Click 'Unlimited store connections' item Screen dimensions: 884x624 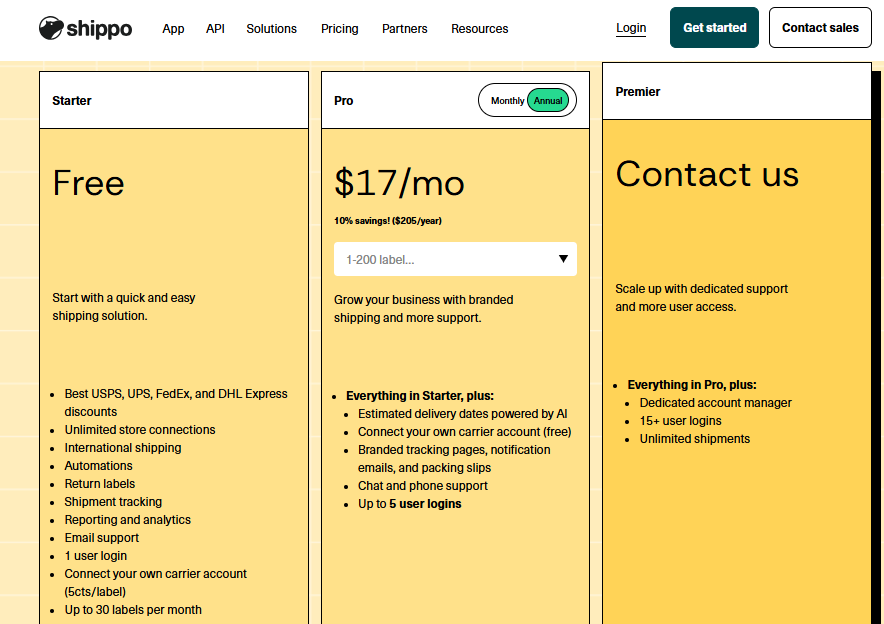pyautogui.click(x=140, y=430)
